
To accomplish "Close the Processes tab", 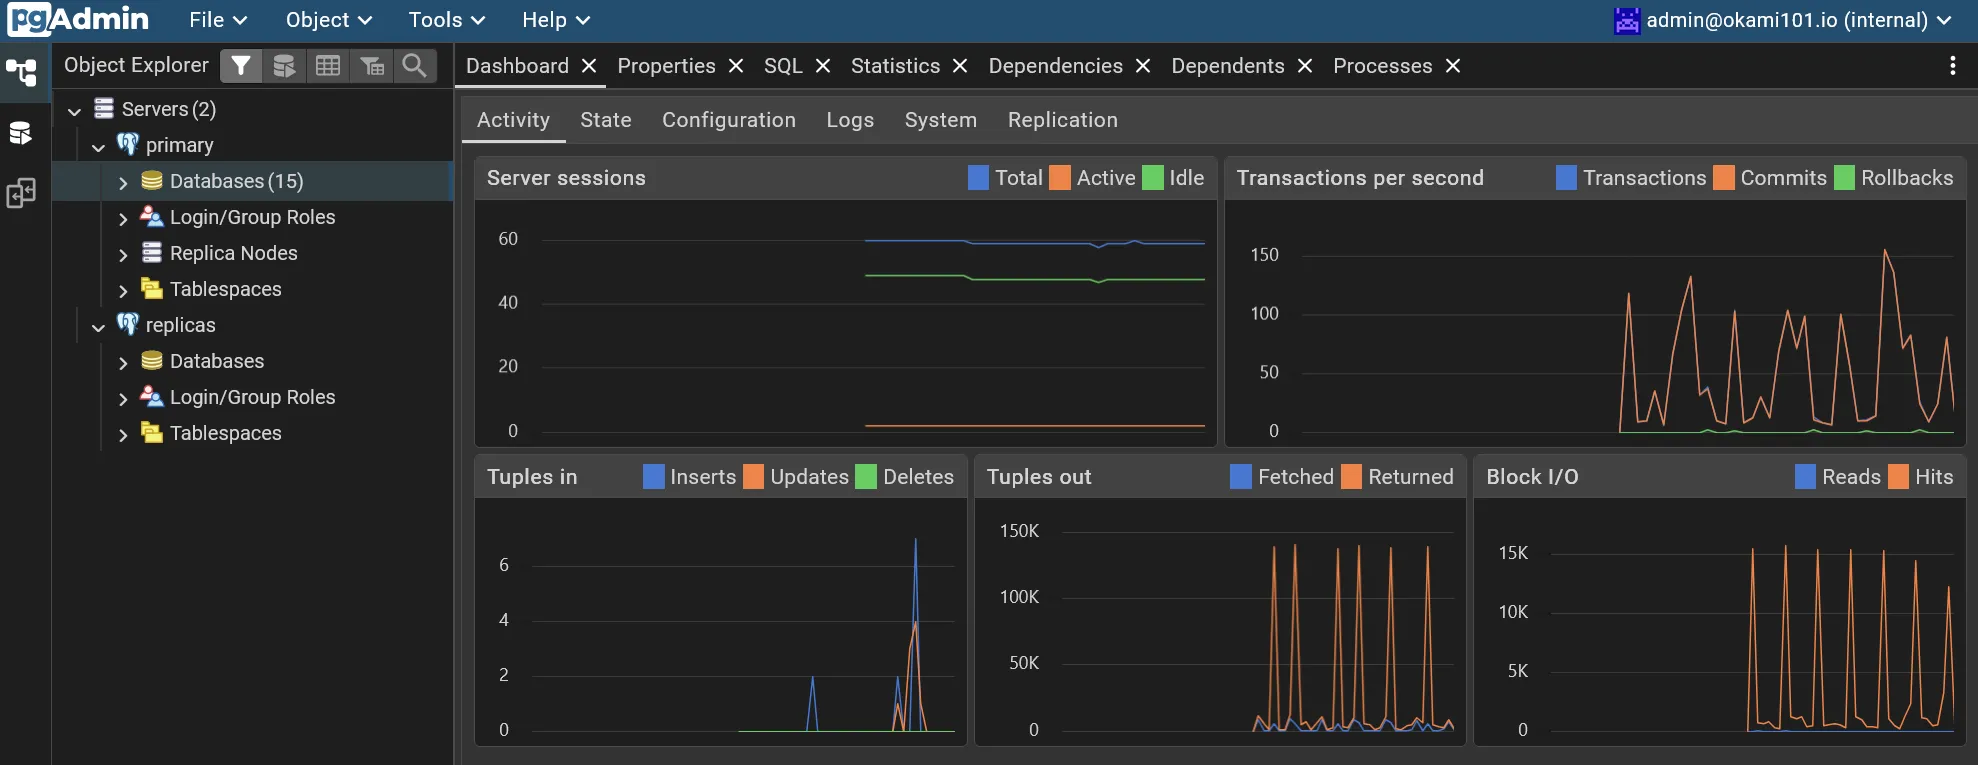I will click(1453, 66).
